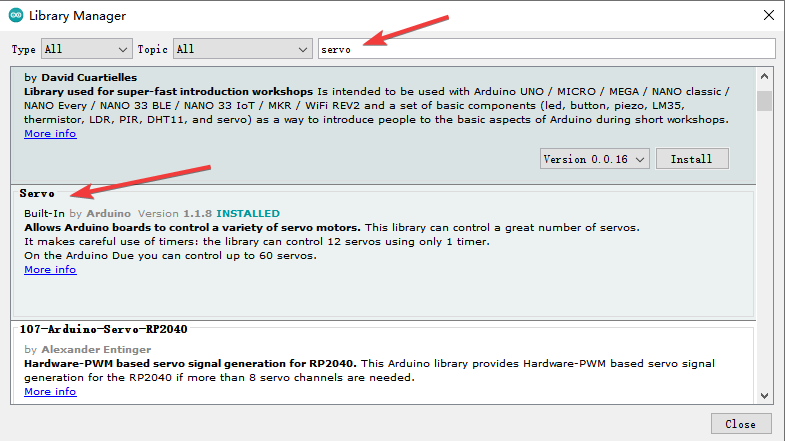Click the scrollbar up arrow
This screenshot has width=785, height=441.
click(x=764, y=77)
